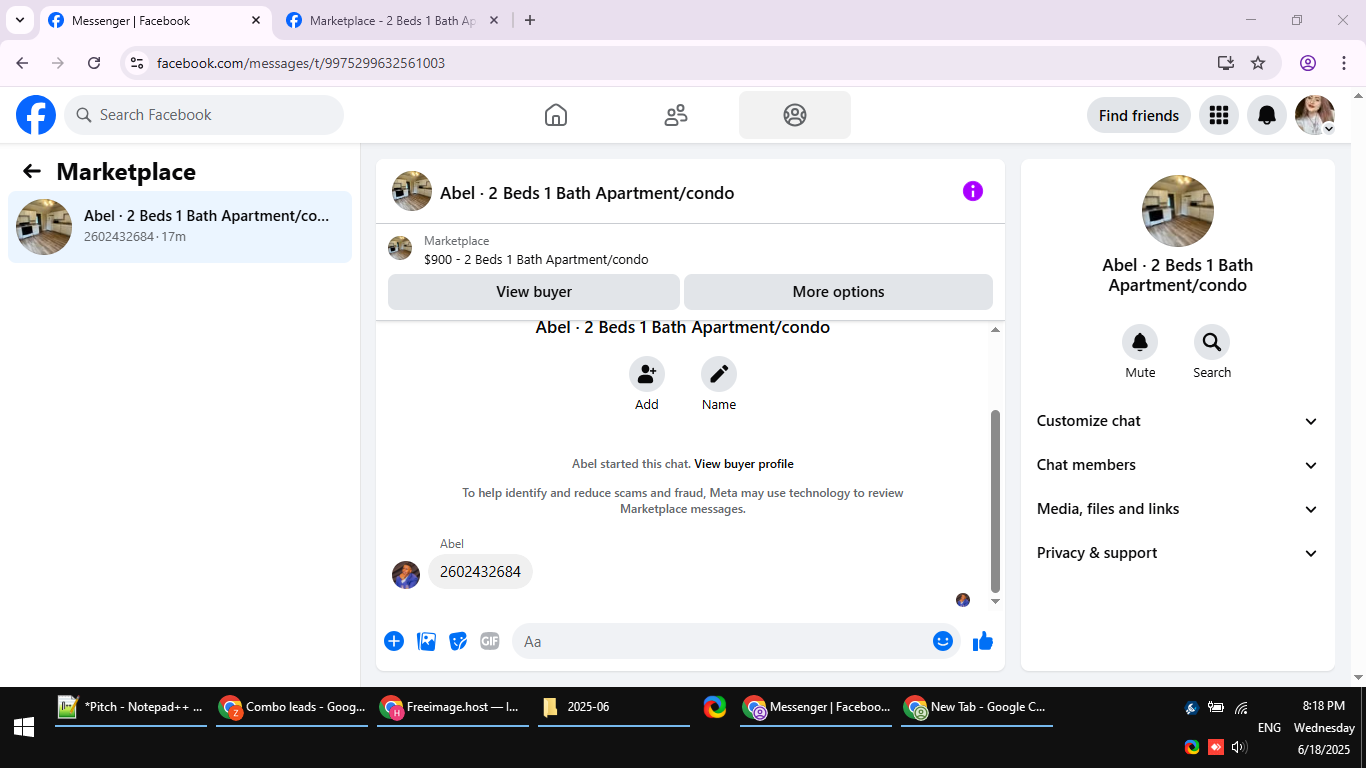This screenshot has height=768, width=1366.
Task: Open the account profile picture menu
Action: pos(1315,115)
